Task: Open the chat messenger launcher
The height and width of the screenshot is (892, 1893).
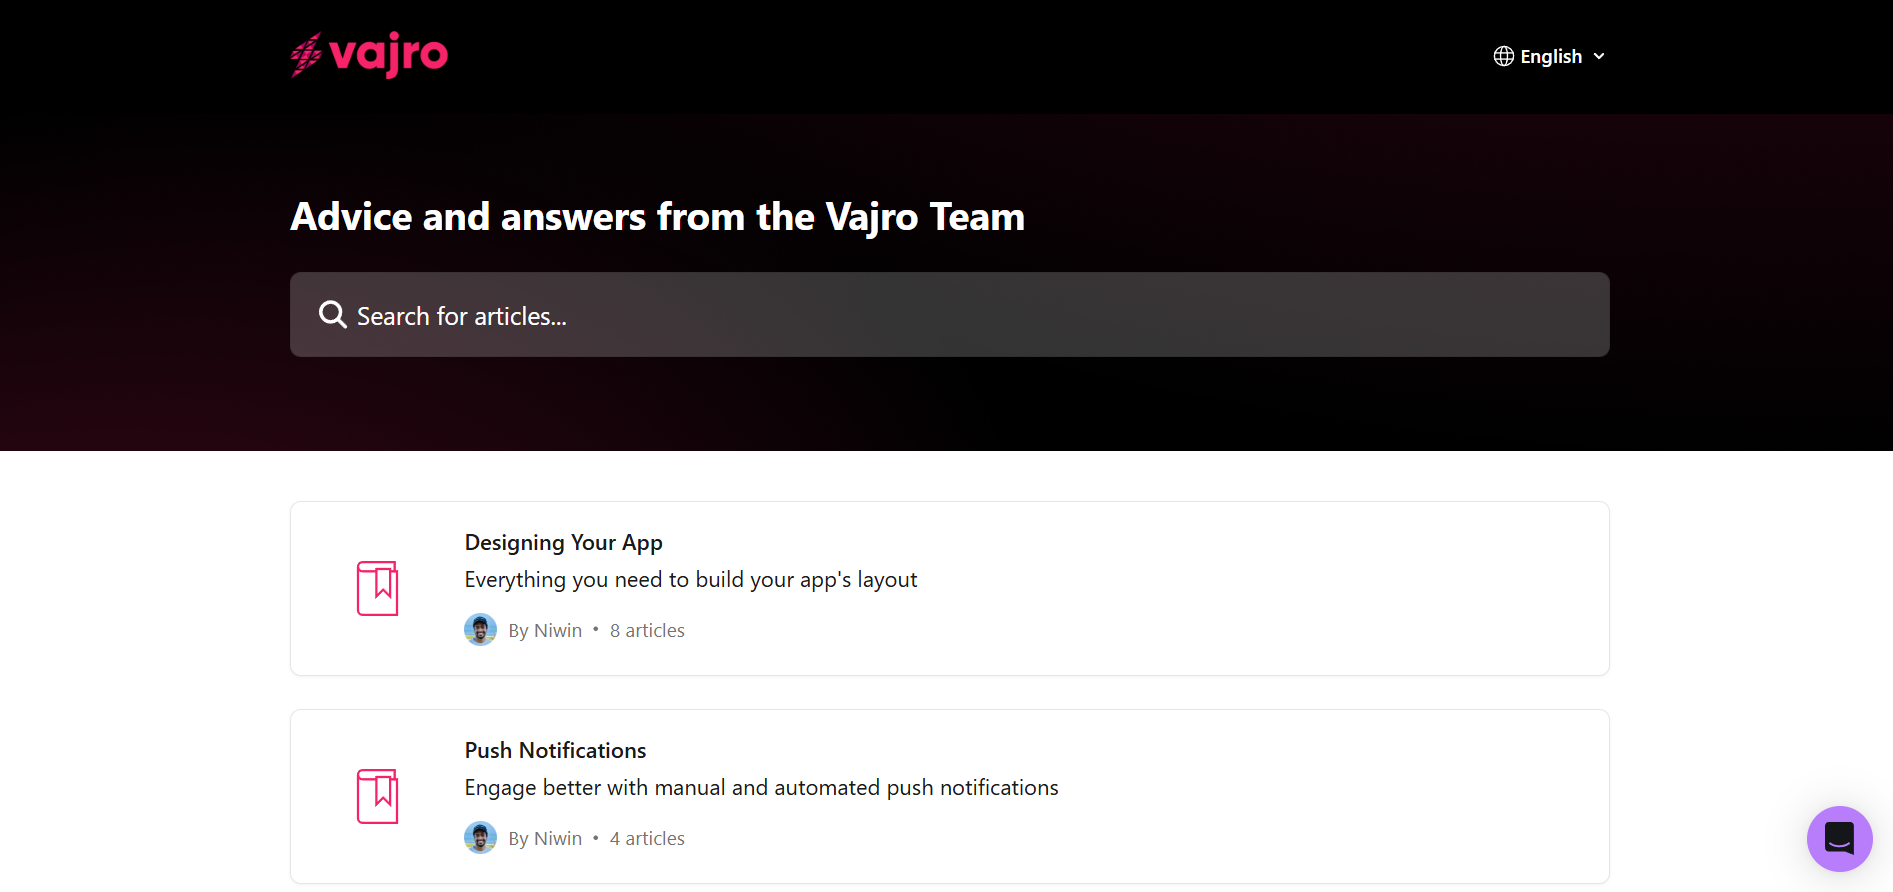Action: point(1839,838)
